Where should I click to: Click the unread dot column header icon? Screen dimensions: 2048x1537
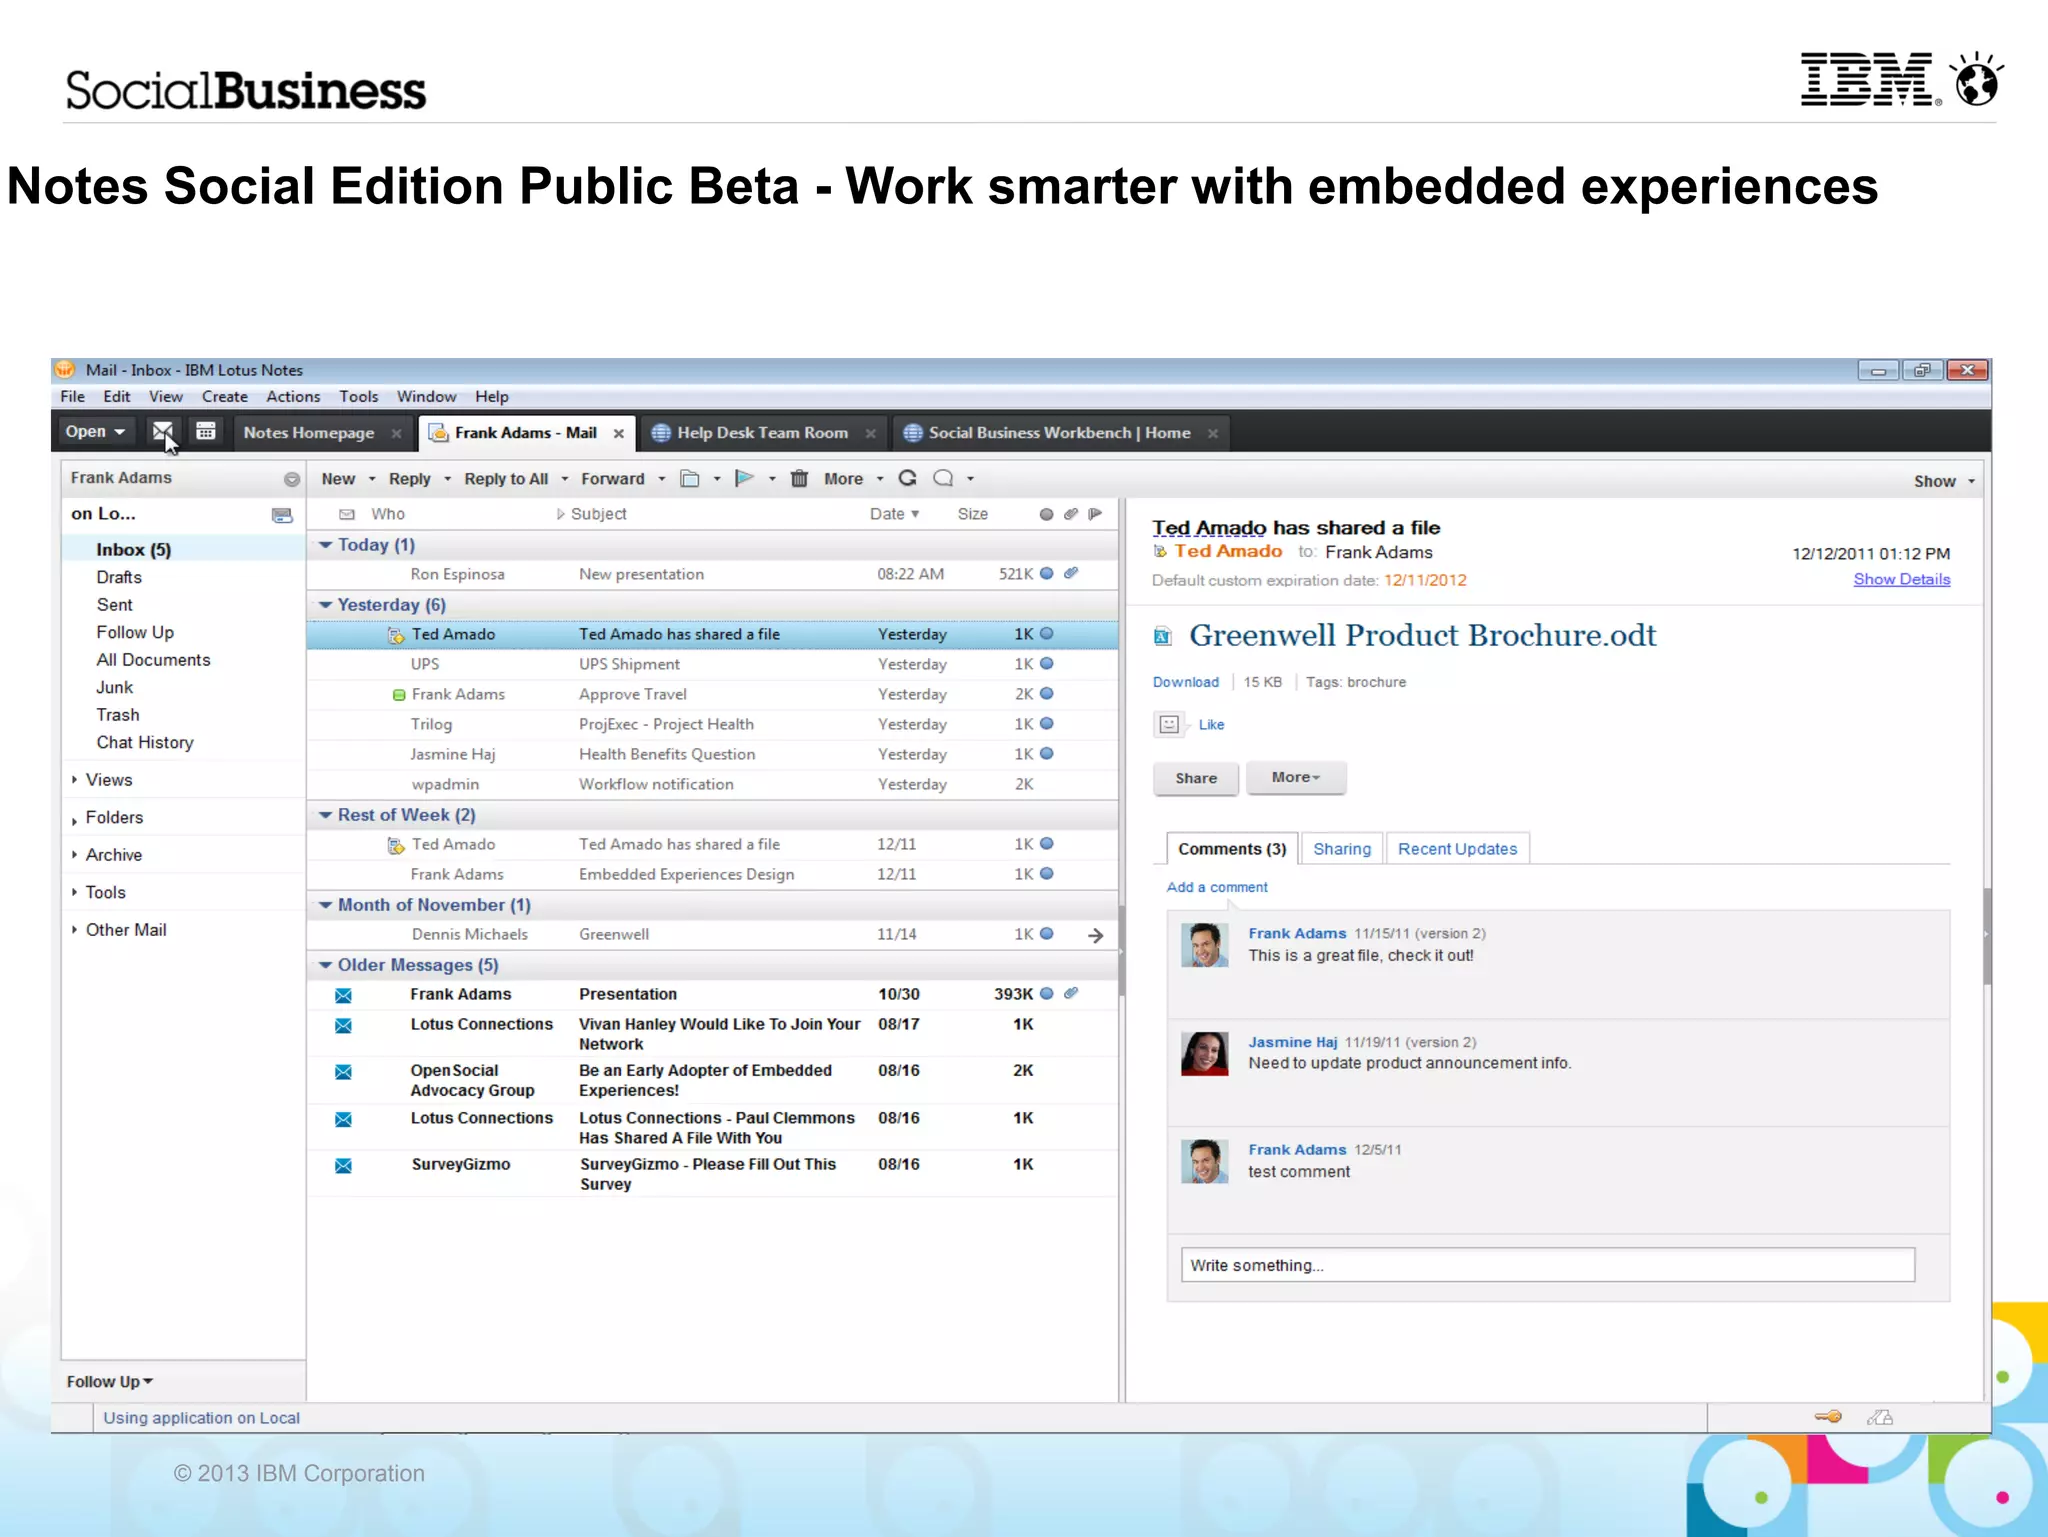[x=1046, y=514]
